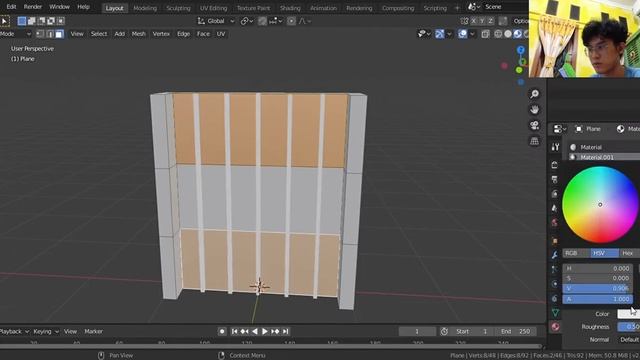Toggle Z axis mirror

point(491,21)
